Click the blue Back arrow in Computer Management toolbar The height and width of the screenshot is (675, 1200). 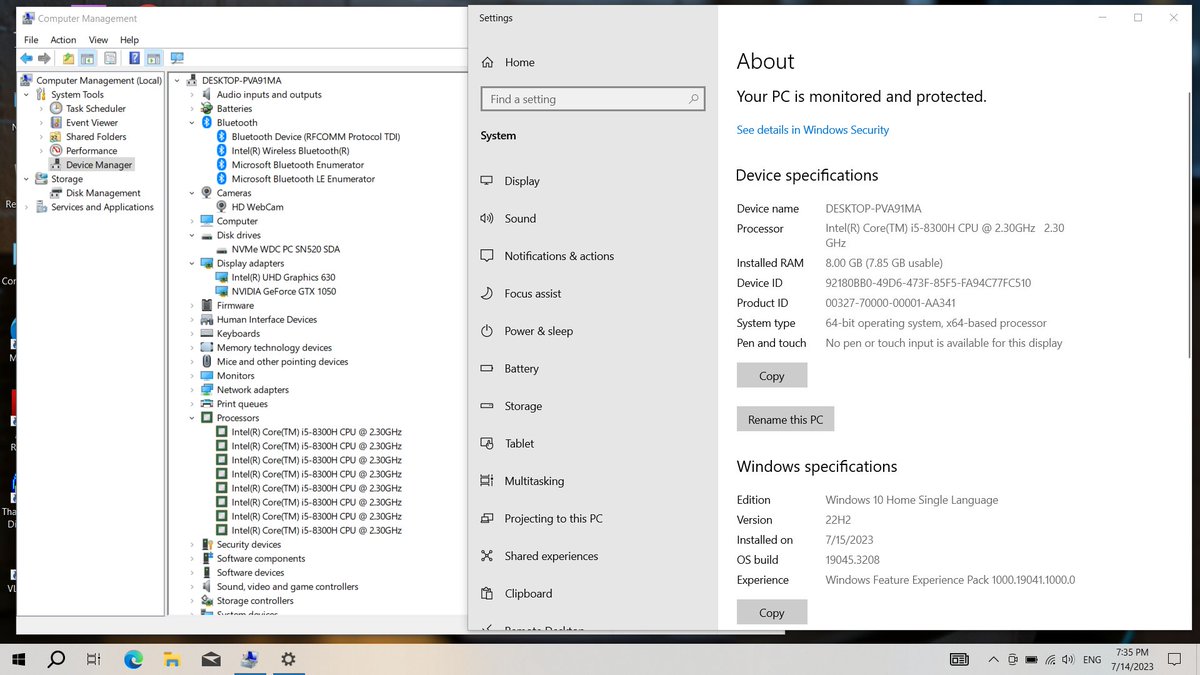pos(27,59)
